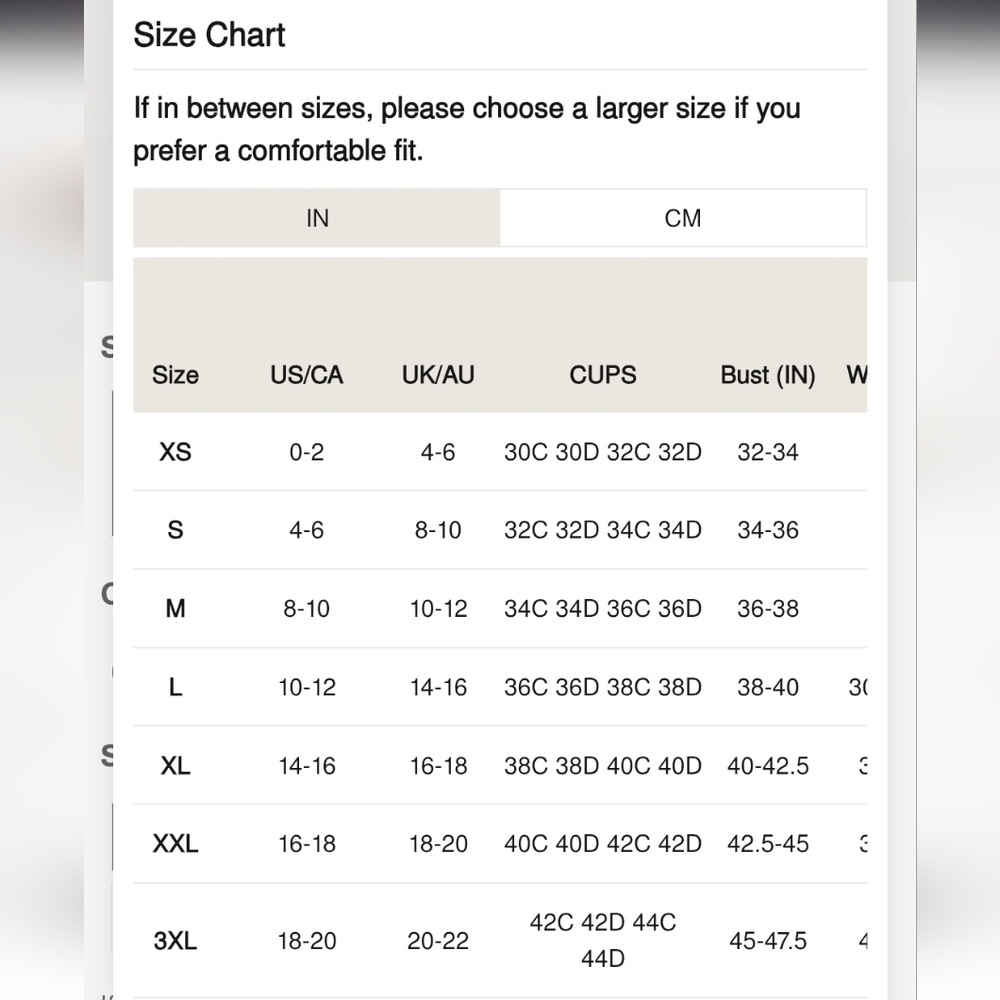Click the CUPS column header
The width and height of the screenshot is (1000, 1000).
[x=603, y=375]
